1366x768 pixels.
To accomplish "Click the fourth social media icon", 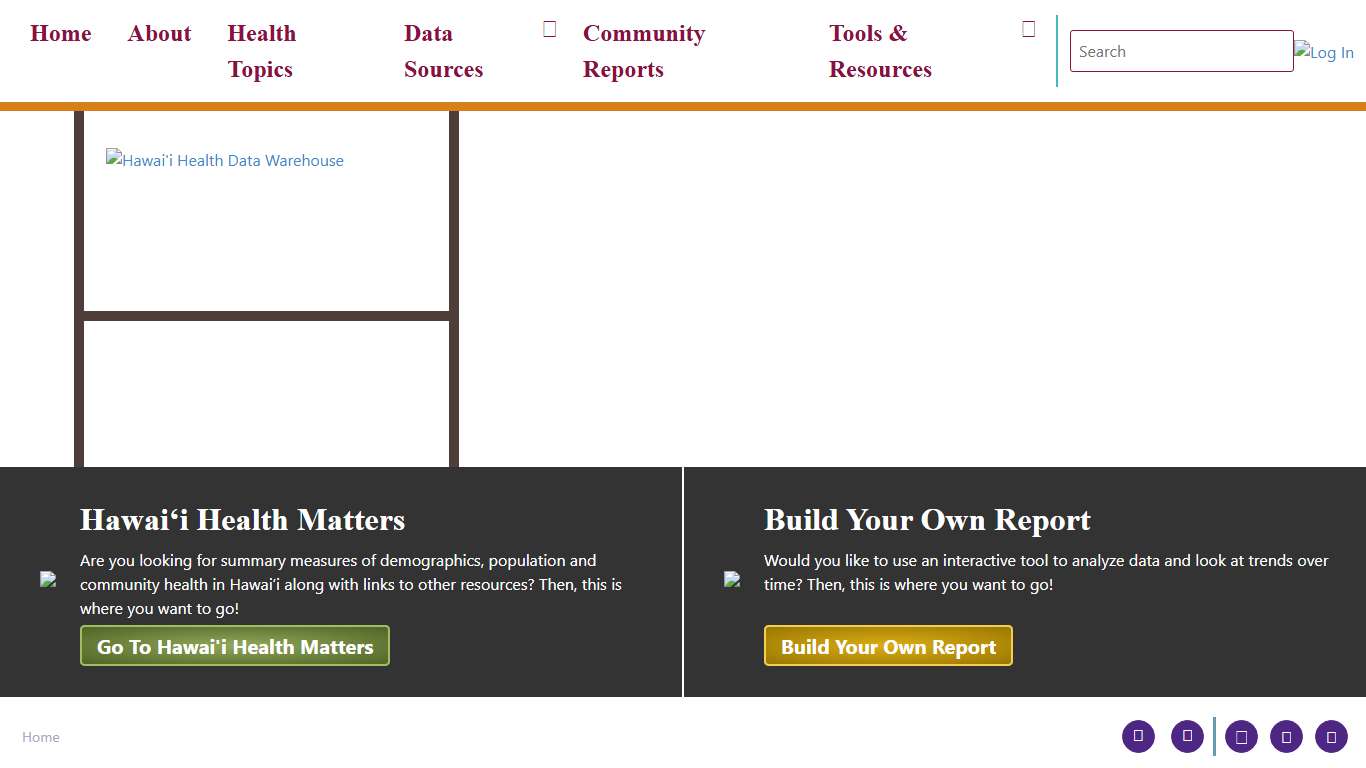I will [x=1286, y=736].
